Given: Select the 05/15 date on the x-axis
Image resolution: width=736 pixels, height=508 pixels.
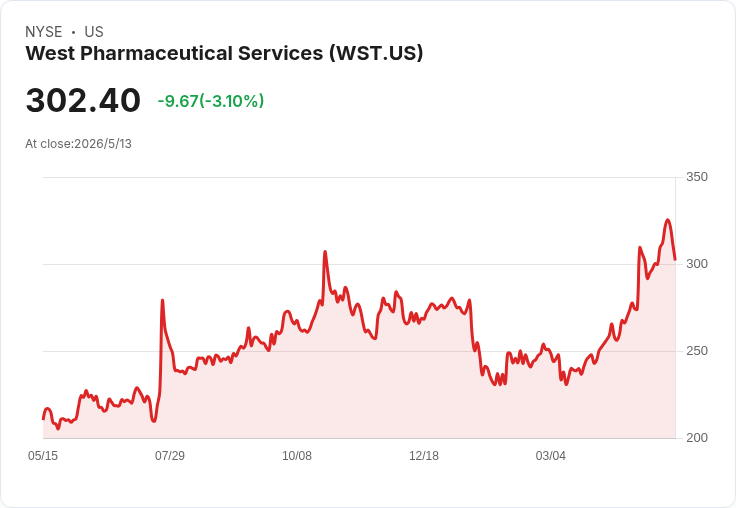Looking at the screenshot, I should (43, 455).
